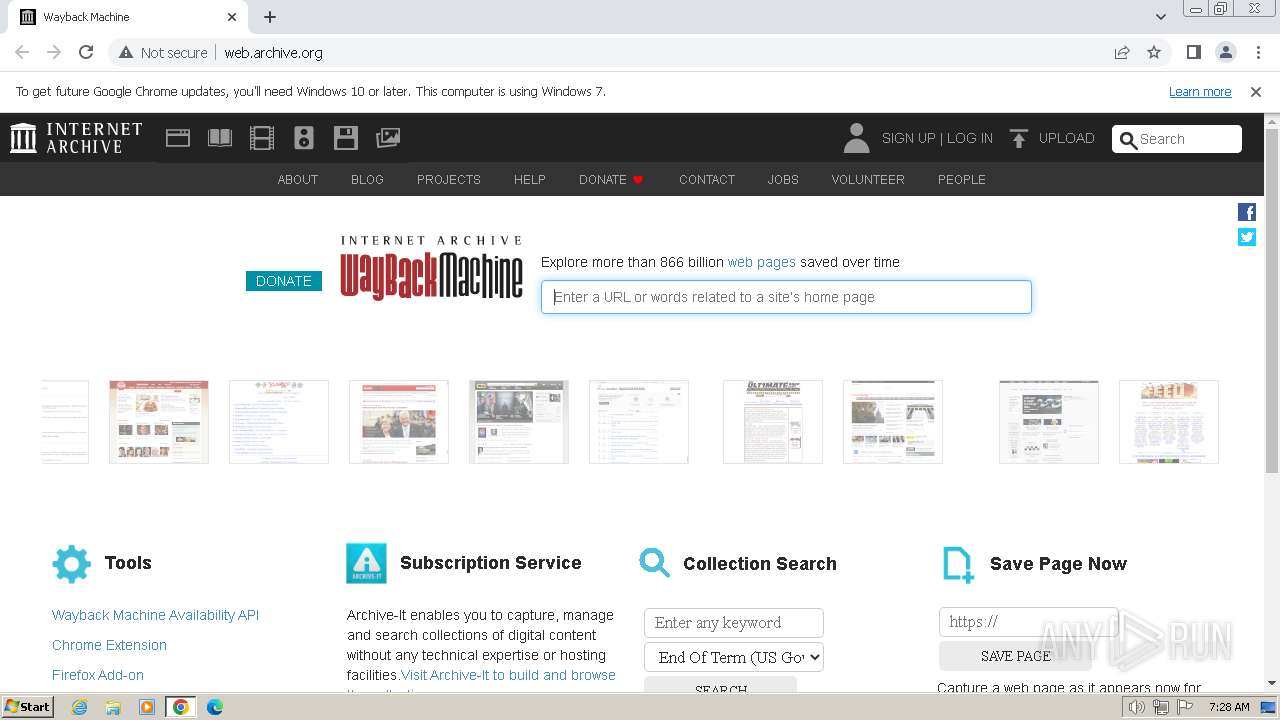Expand End Of Term collection dropdown

pyautogui.click(x=734, y=657)
